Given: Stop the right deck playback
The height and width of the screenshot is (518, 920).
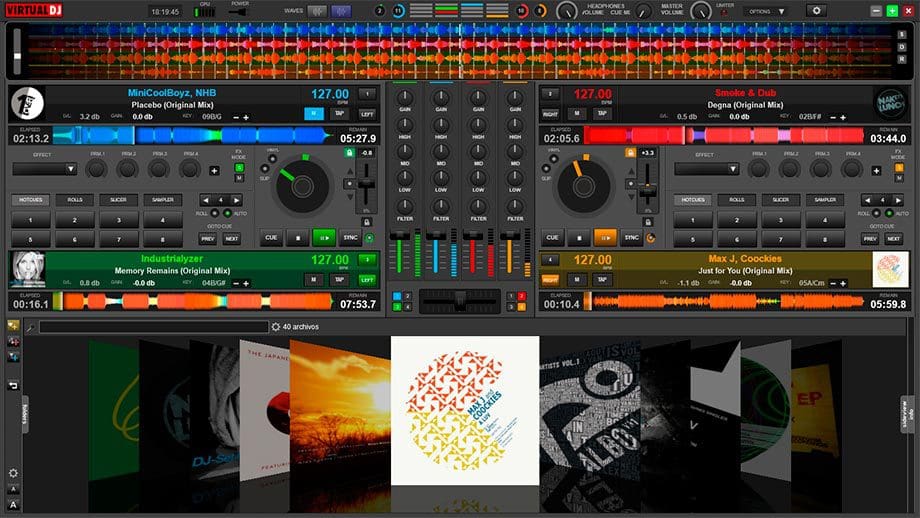Looking at the screenshot, I should click(x=579, y=238).
